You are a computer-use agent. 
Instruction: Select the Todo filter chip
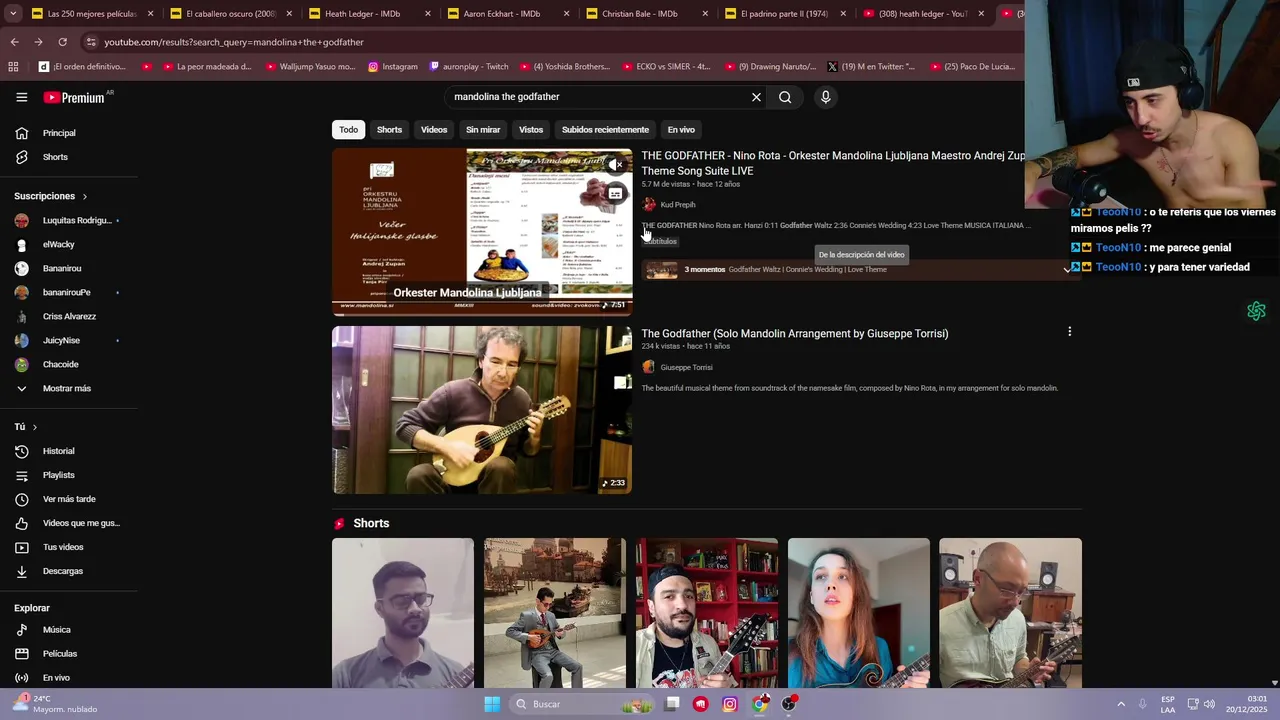click(x=348, y=130)
